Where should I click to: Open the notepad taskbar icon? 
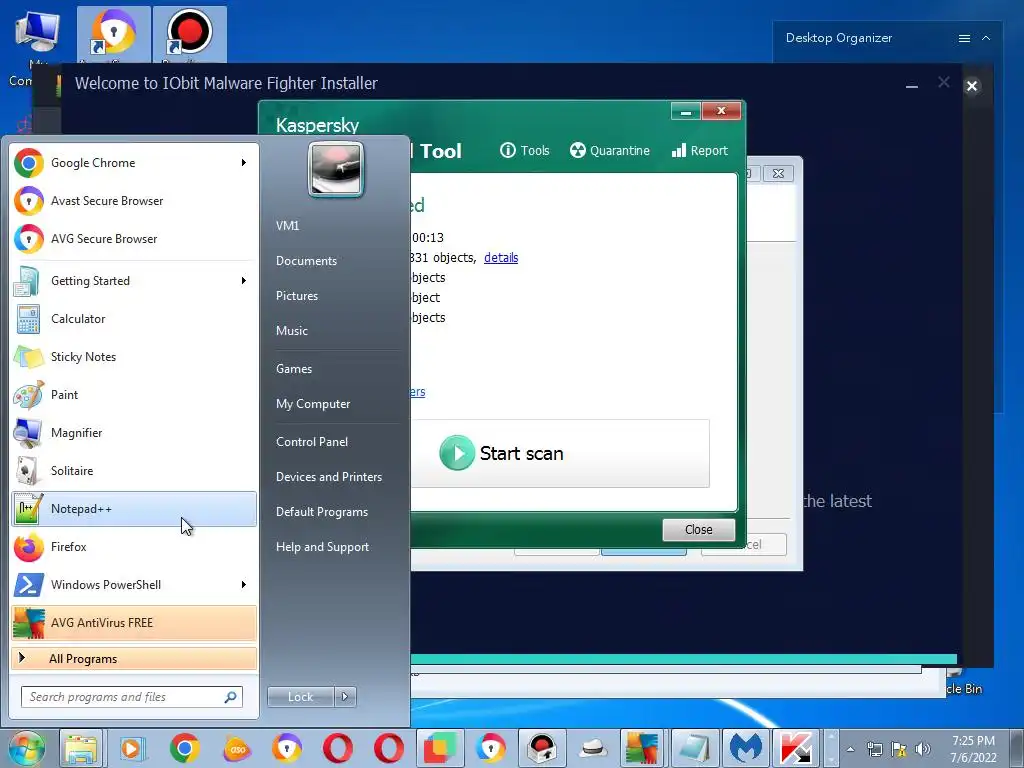pos(695,748)
